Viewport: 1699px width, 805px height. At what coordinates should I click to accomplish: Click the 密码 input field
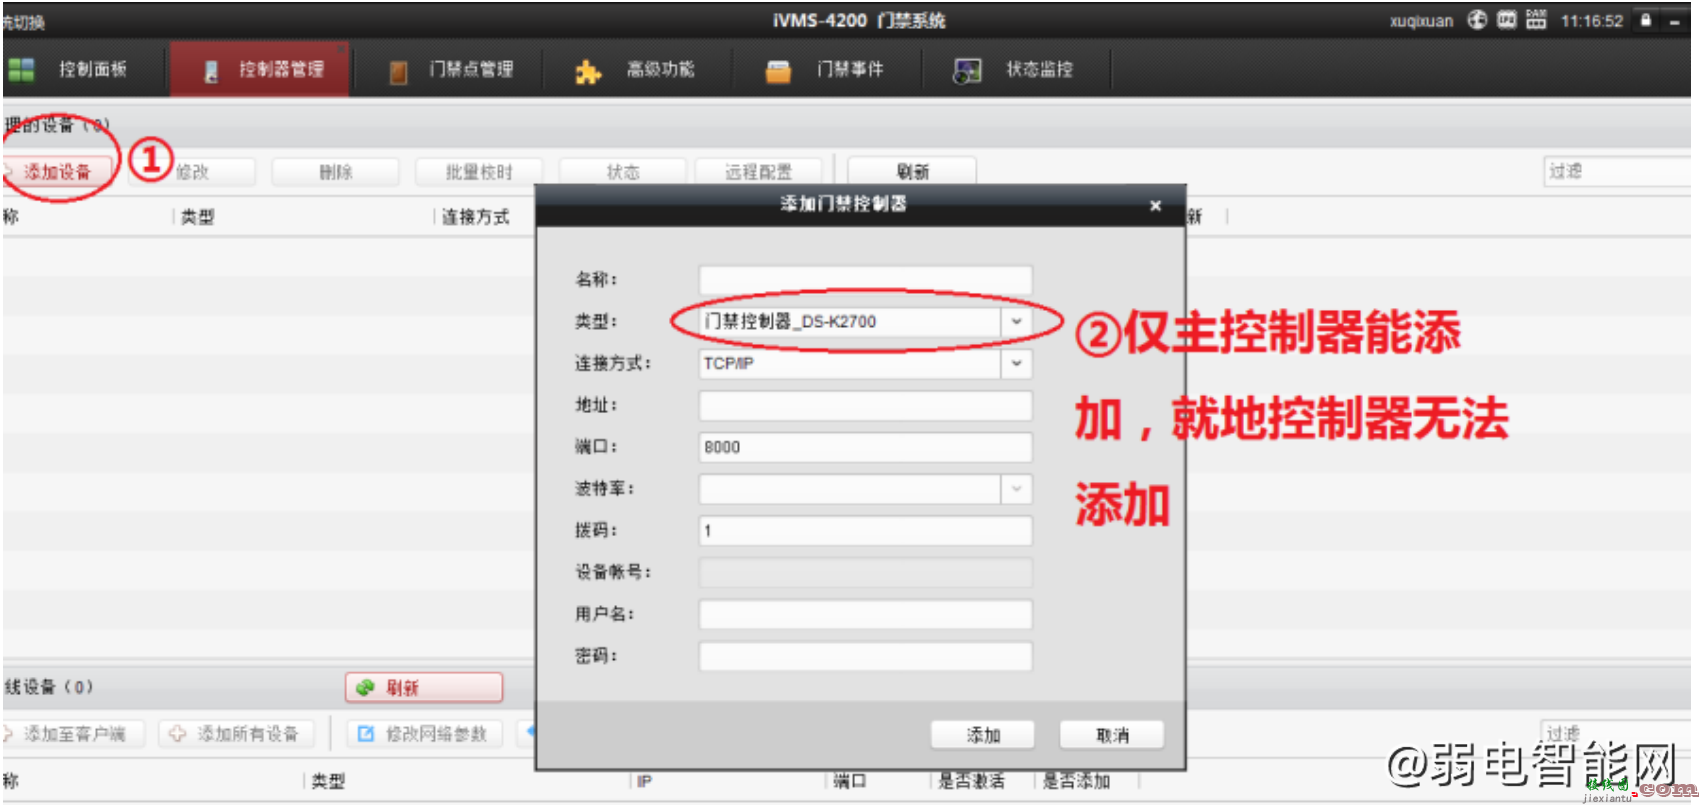[x=865, y=656]
